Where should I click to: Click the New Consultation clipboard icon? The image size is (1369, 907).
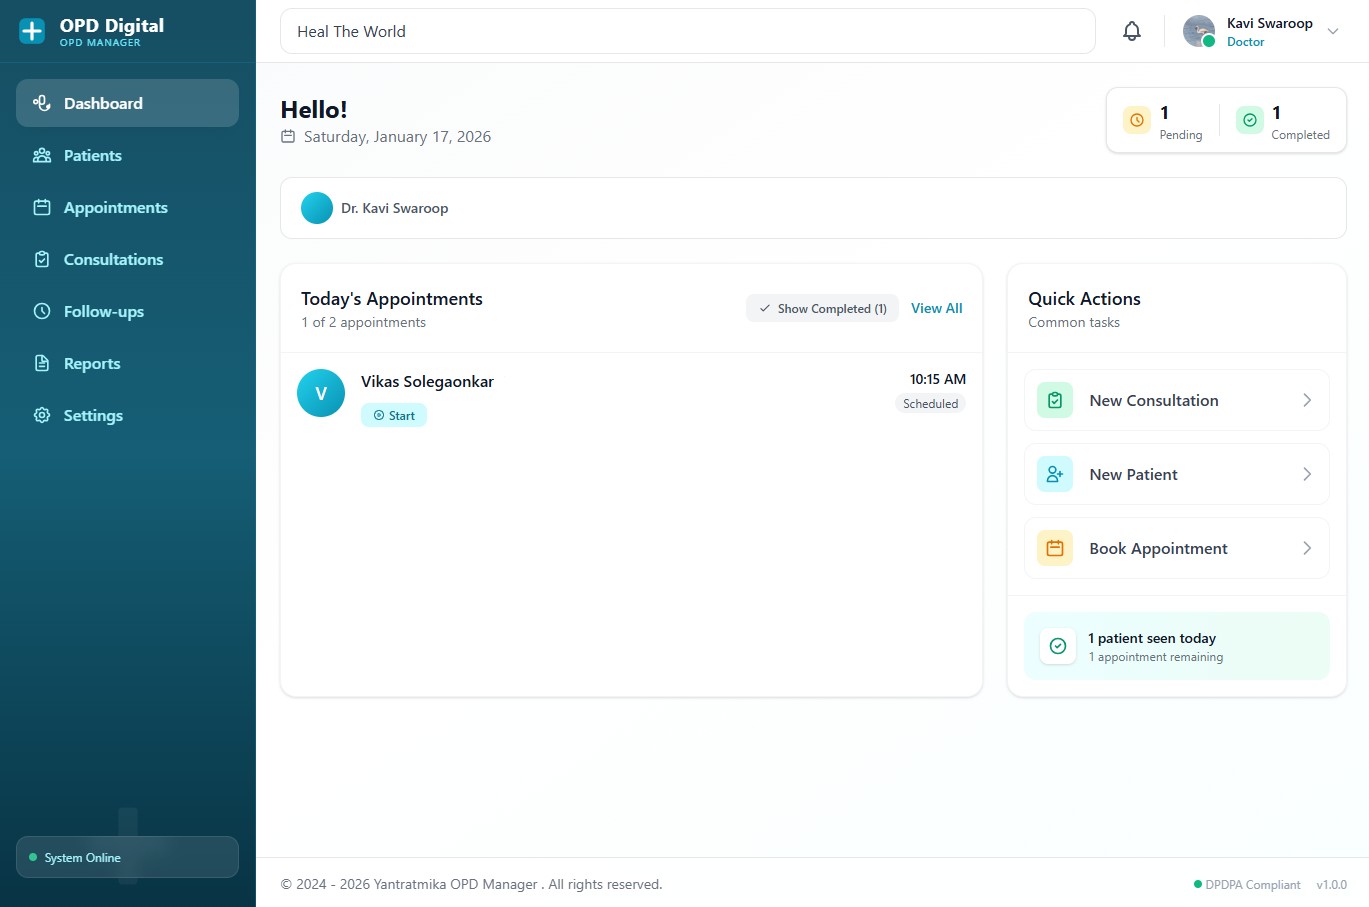1054,399
